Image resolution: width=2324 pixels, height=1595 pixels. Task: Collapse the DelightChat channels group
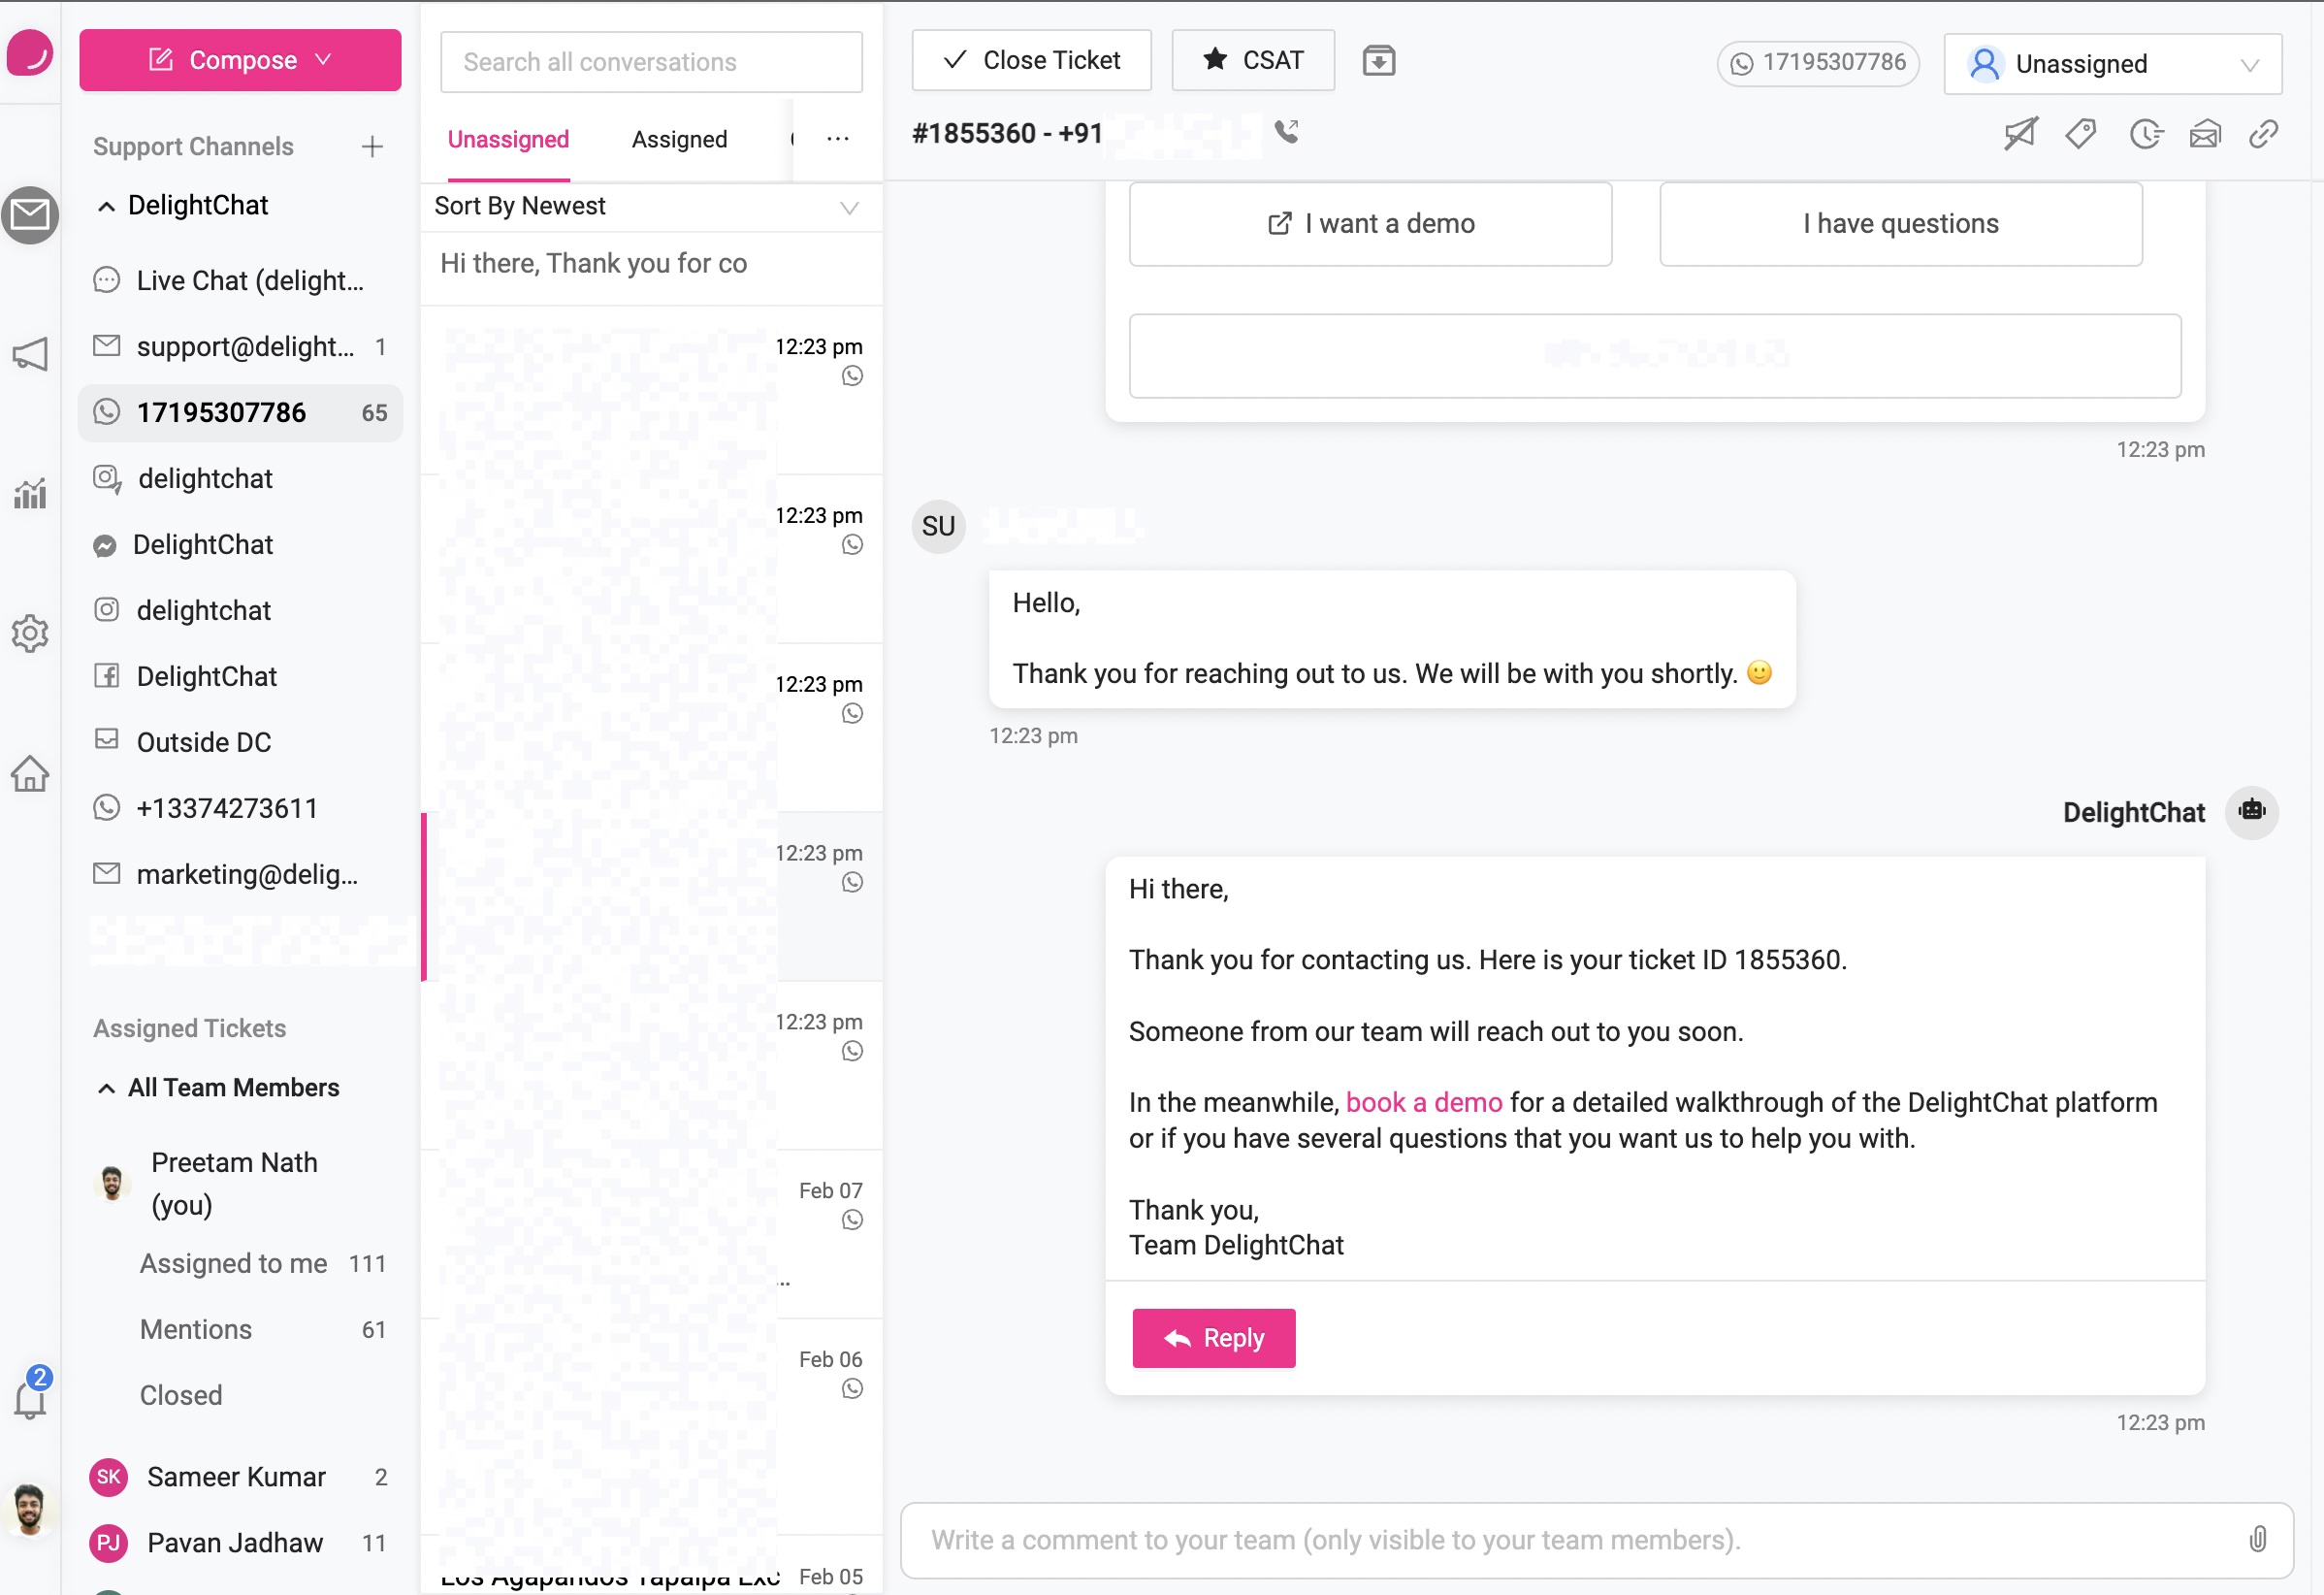pyautogui.click(x=106, y=207)
